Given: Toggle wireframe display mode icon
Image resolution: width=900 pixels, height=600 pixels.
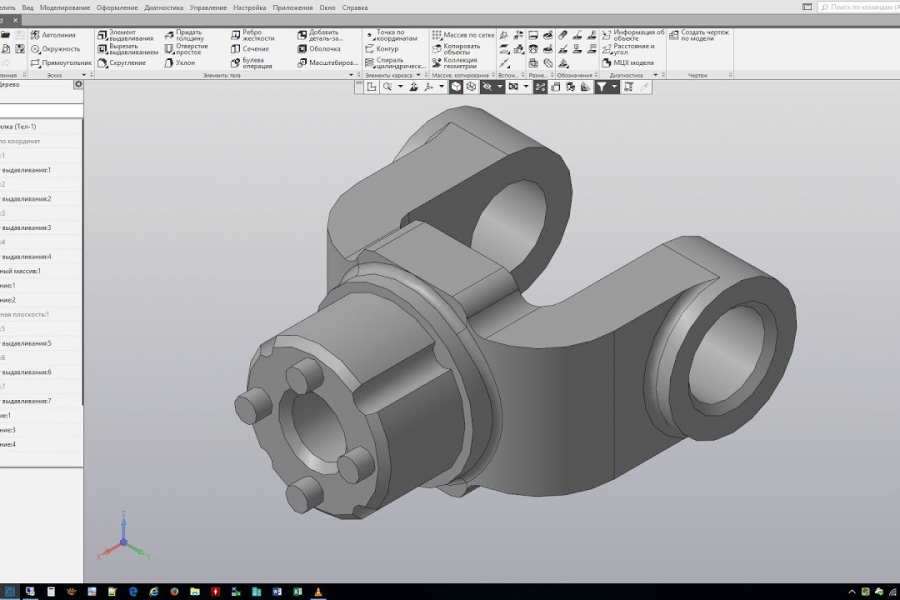Looking at the screenshot, I should (471, 87).
